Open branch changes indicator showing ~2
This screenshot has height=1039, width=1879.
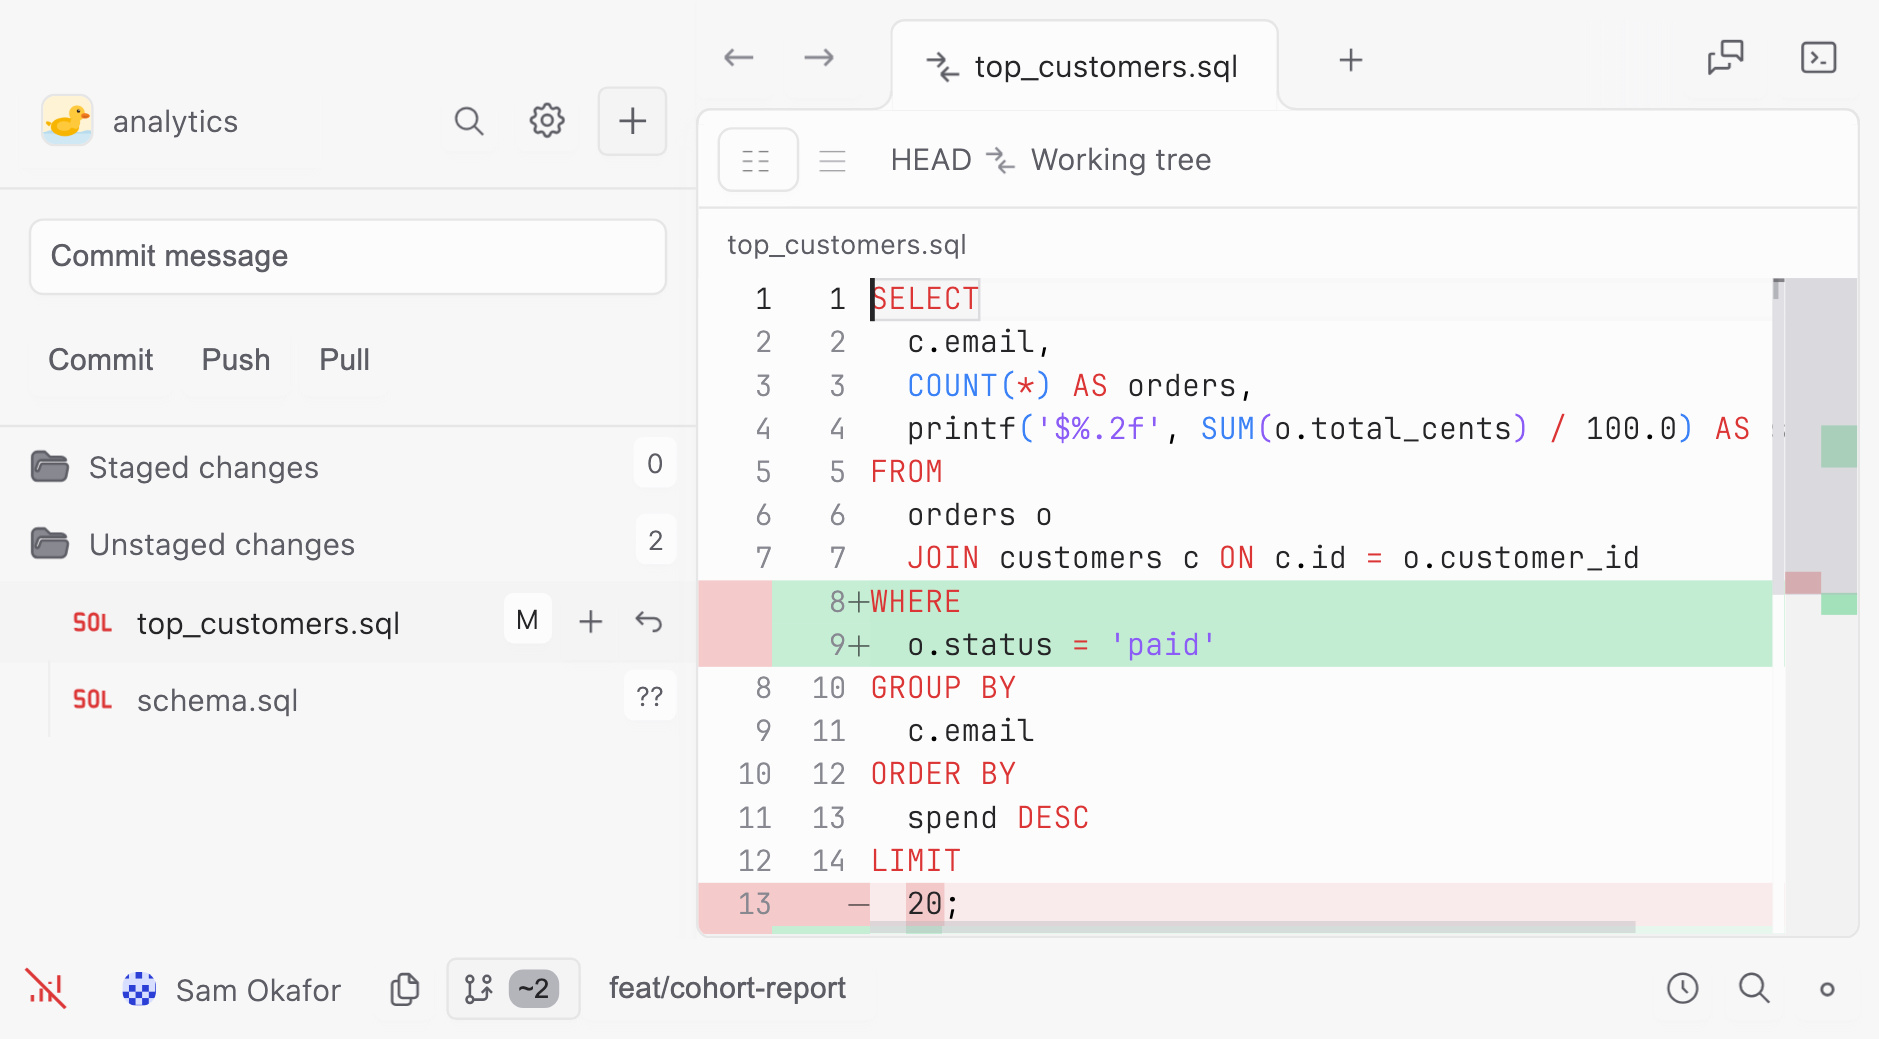(513, 989)
